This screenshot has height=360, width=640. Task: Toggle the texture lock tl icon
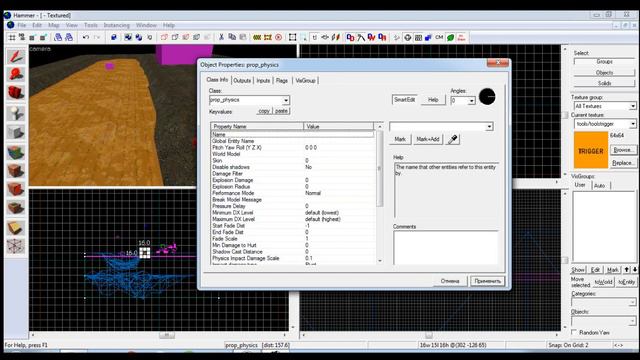[x=315, y=38]
